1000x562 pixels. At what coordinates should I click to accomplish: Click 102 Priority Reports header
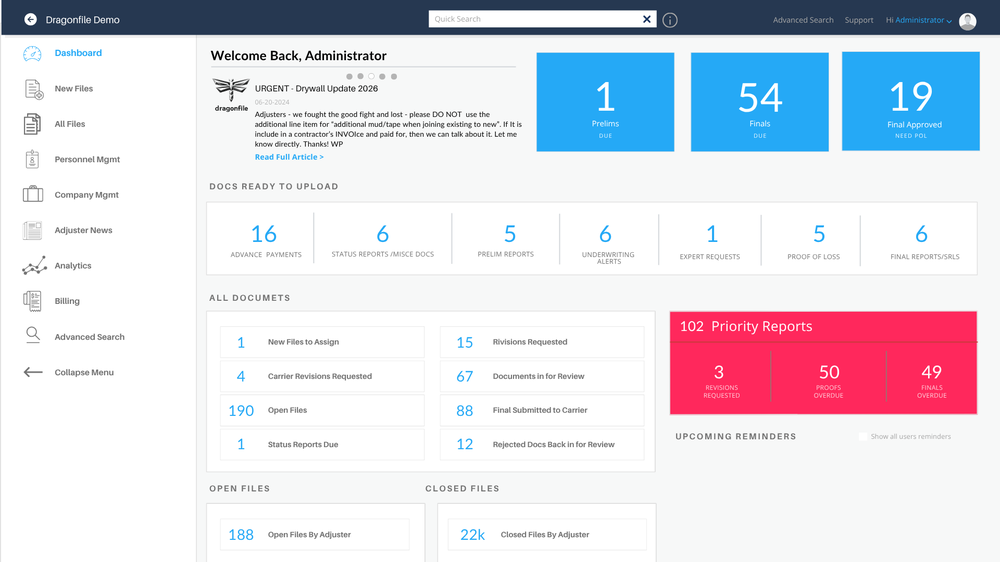coord(823,327)
